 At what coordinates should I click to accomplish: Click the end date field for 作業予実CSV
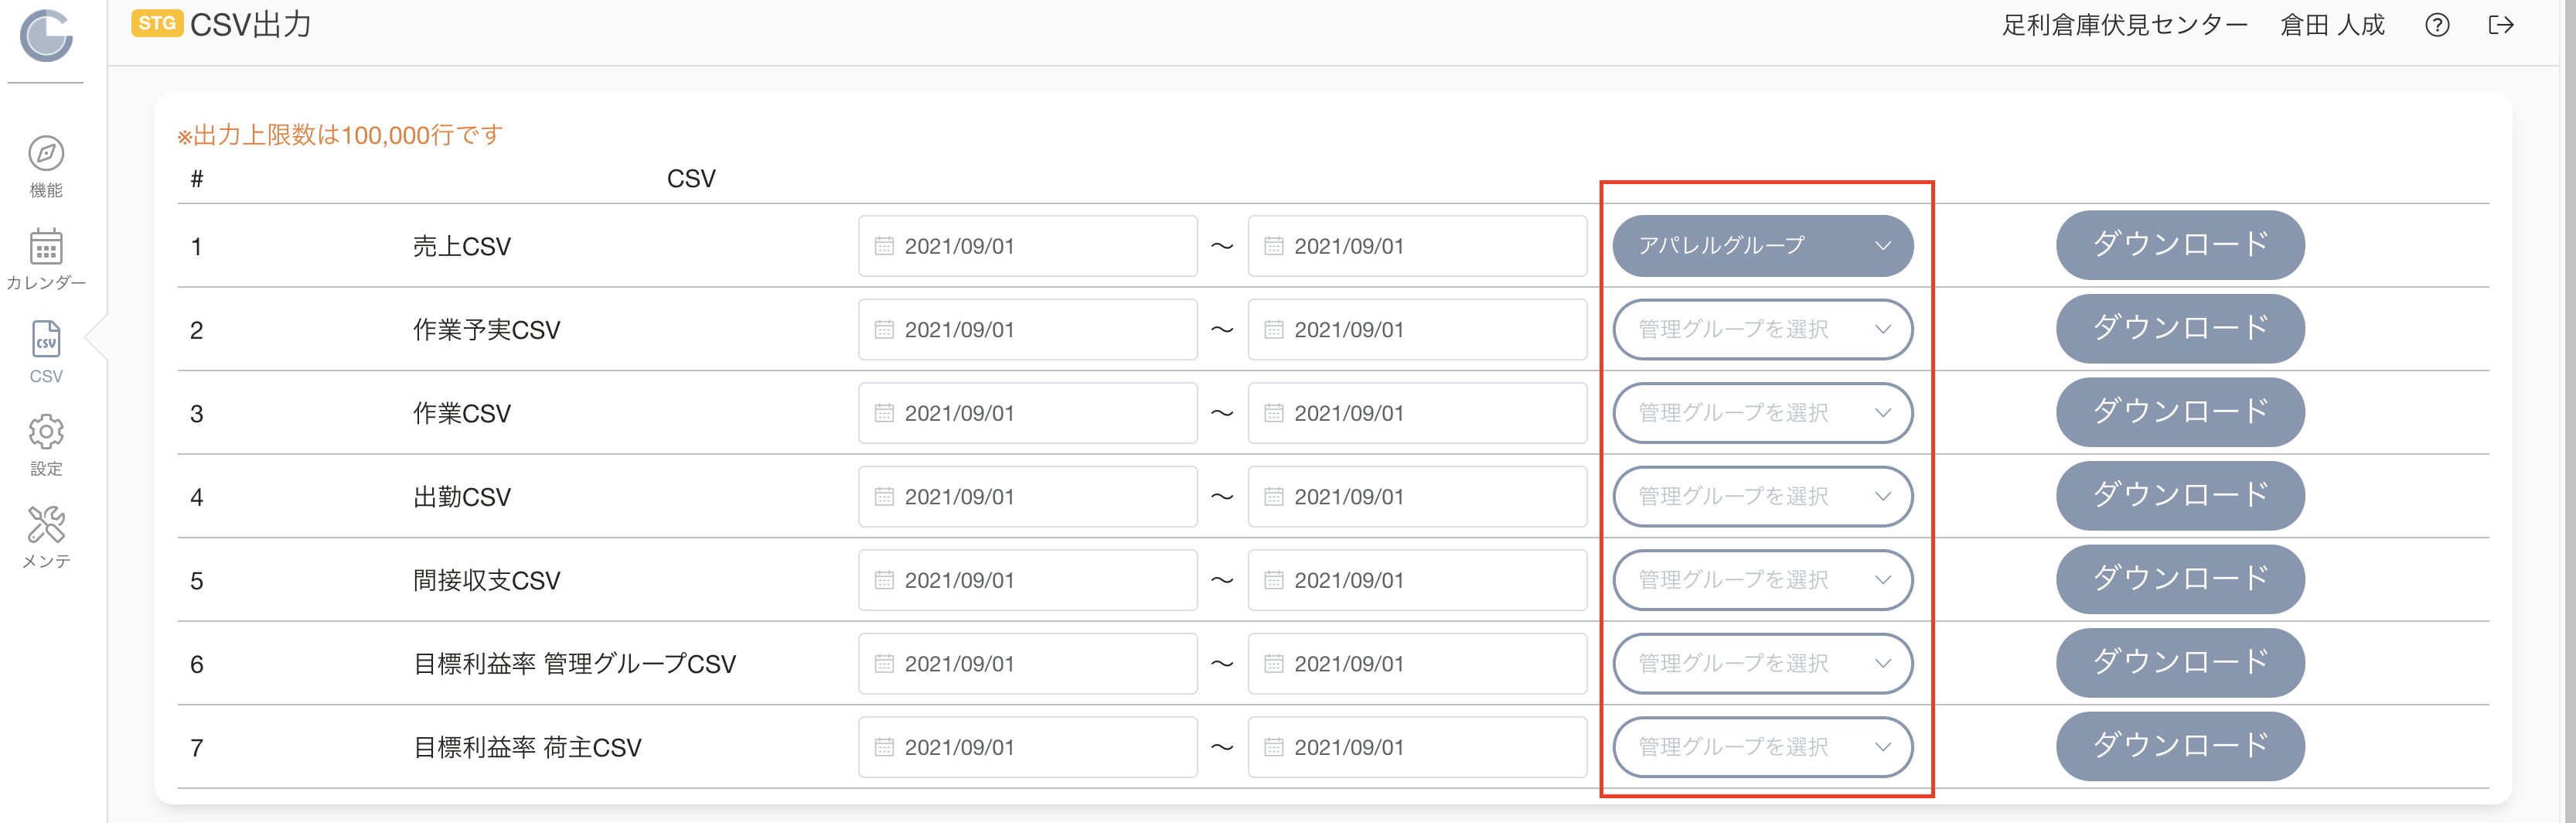pos(1417,330)
